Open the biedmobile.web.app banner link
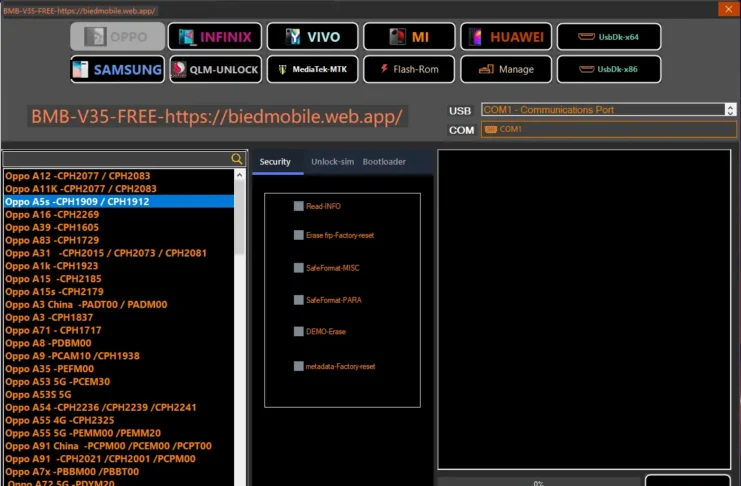The image size is (741, 486). pyautogui.click(x=217, y=116)
